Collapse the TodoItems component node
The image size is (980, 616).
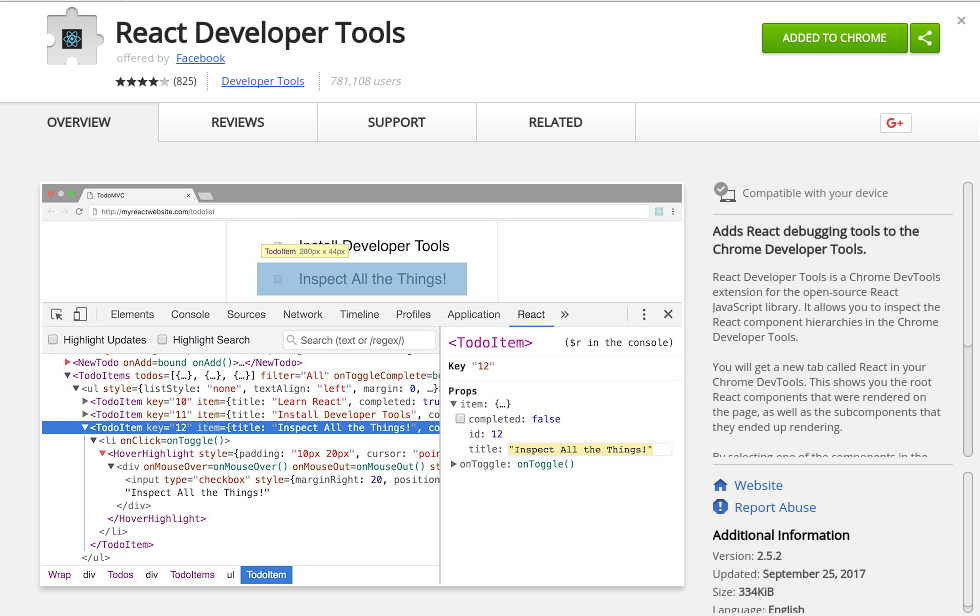68,375
